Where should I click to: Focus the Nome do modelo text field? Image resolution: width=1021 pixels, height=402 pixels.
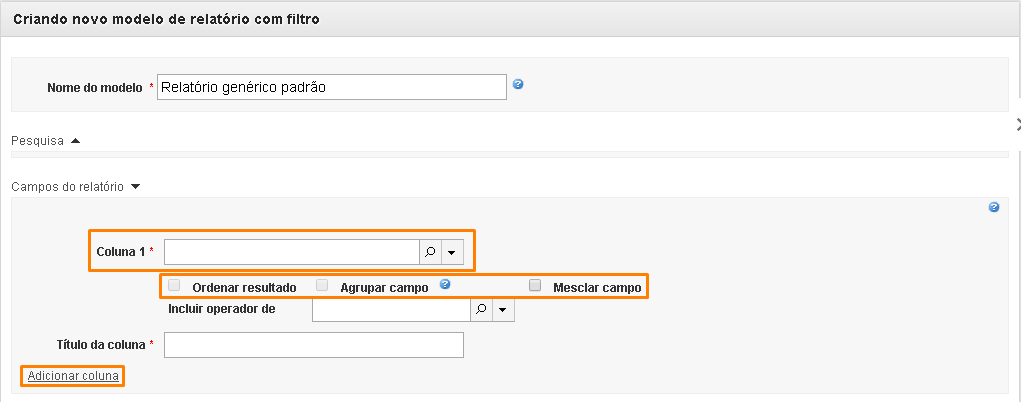coord(332,87)
